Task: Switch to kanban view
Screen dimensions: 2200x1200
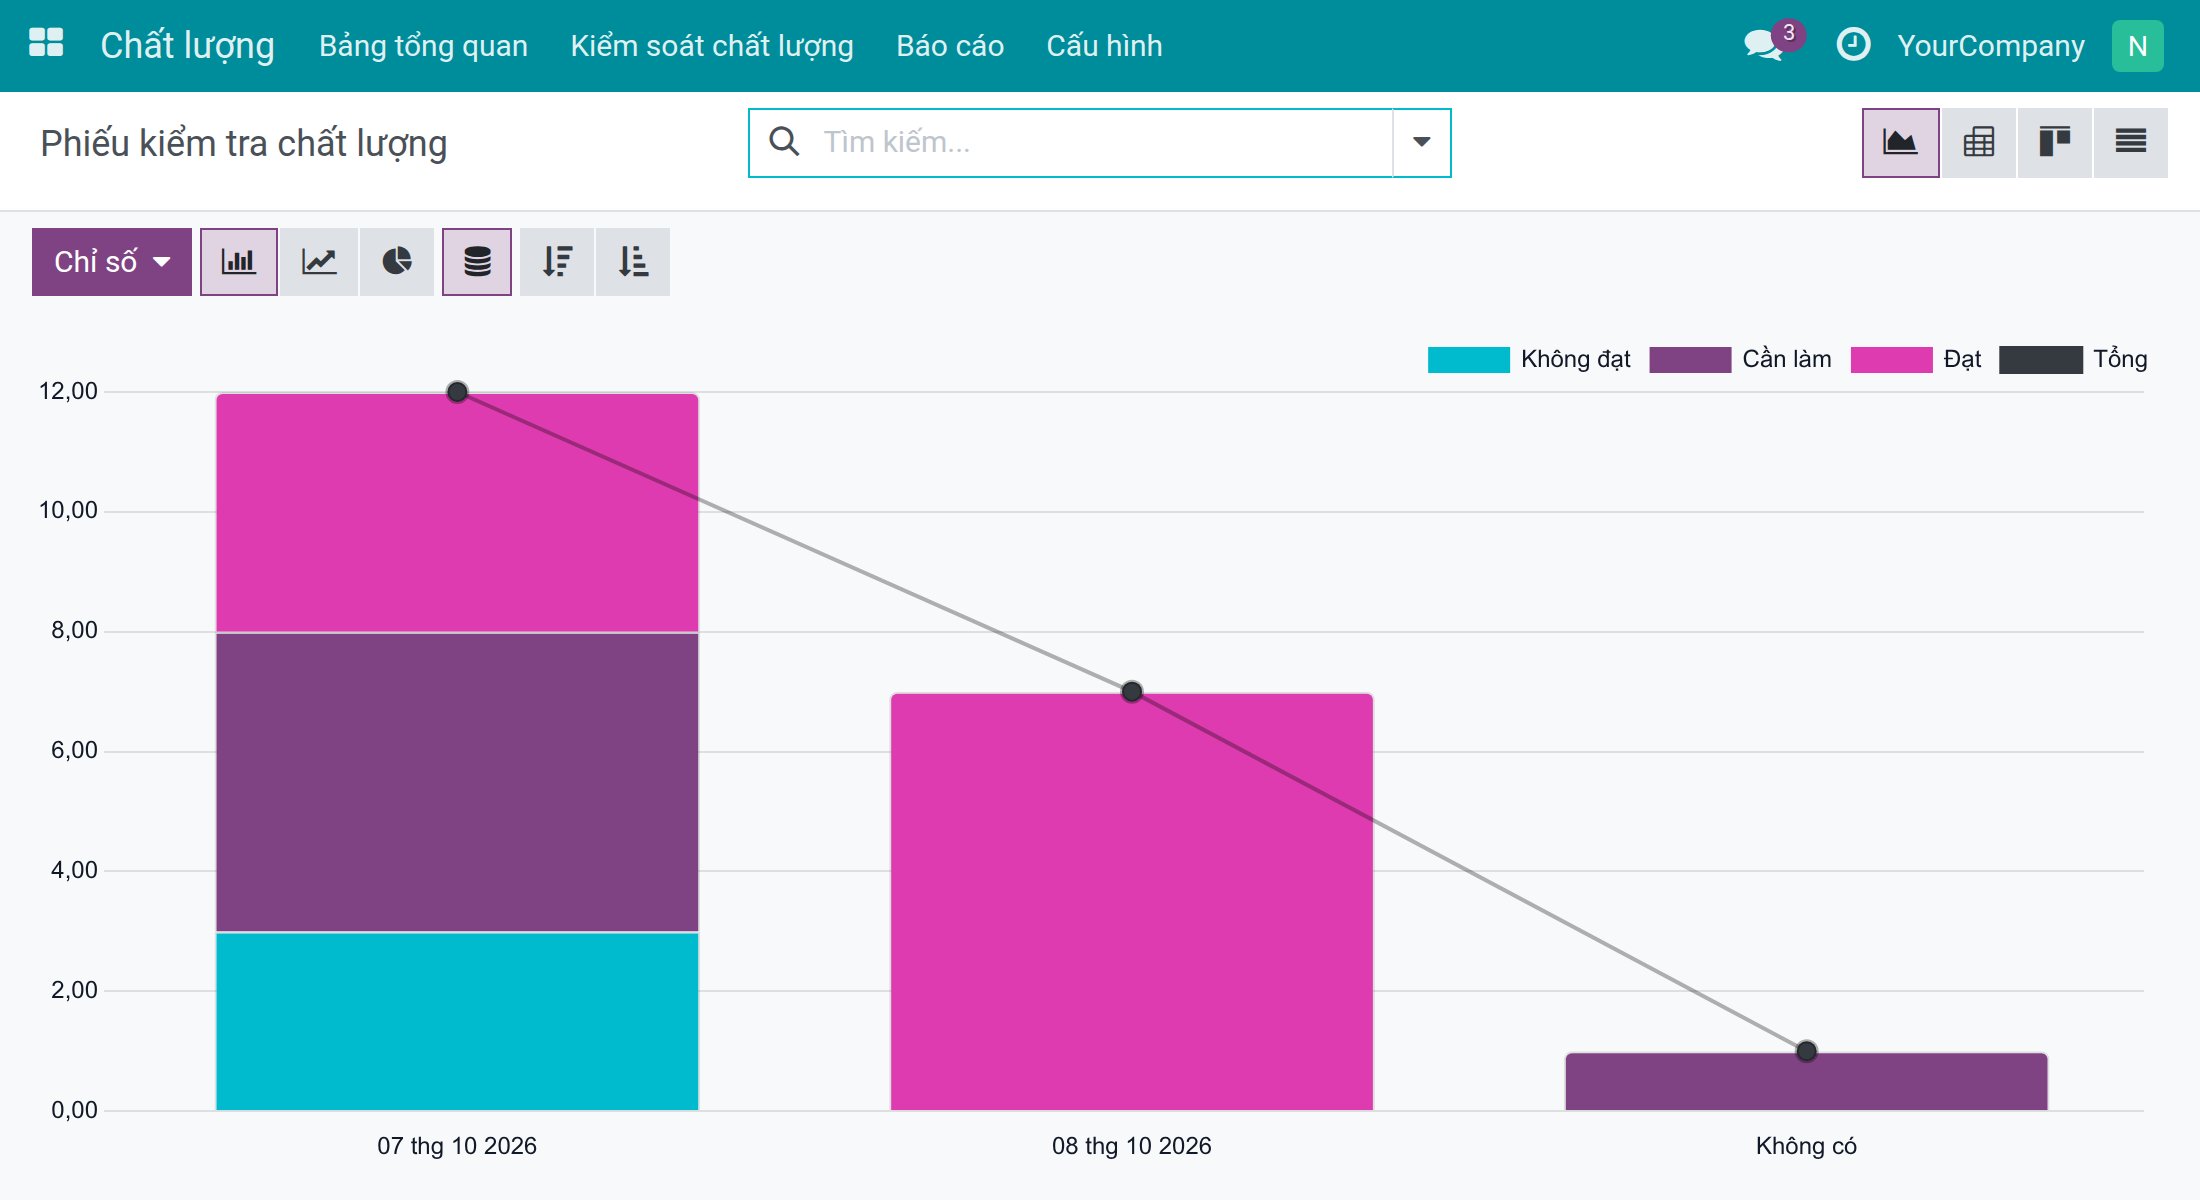Action: [x=2054, y=143]
